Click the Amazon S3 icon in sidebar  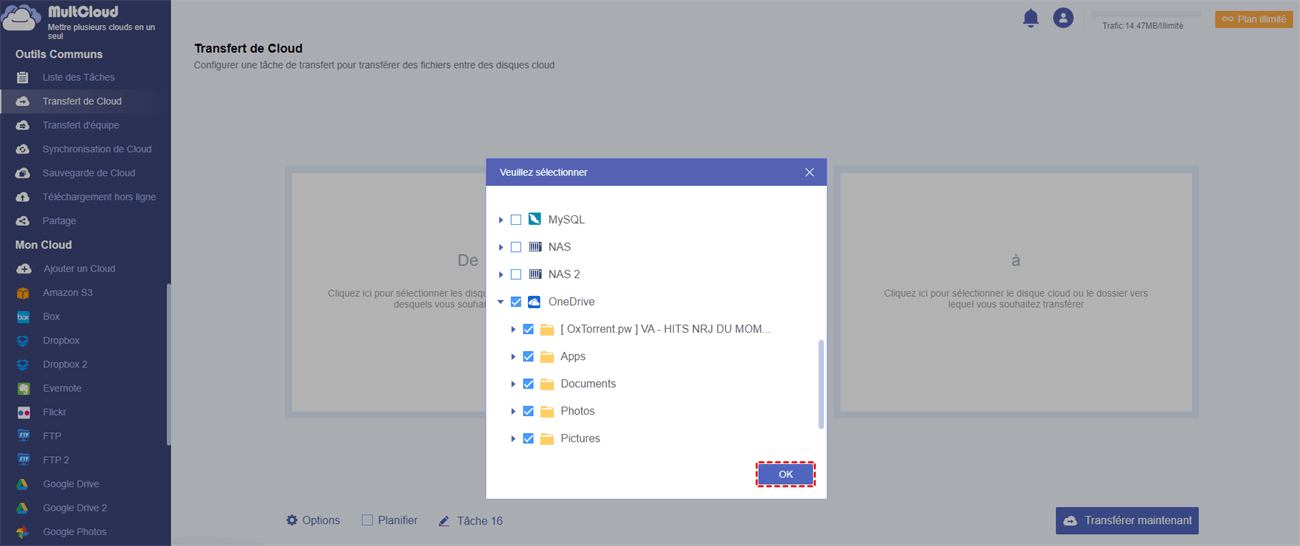23,293
